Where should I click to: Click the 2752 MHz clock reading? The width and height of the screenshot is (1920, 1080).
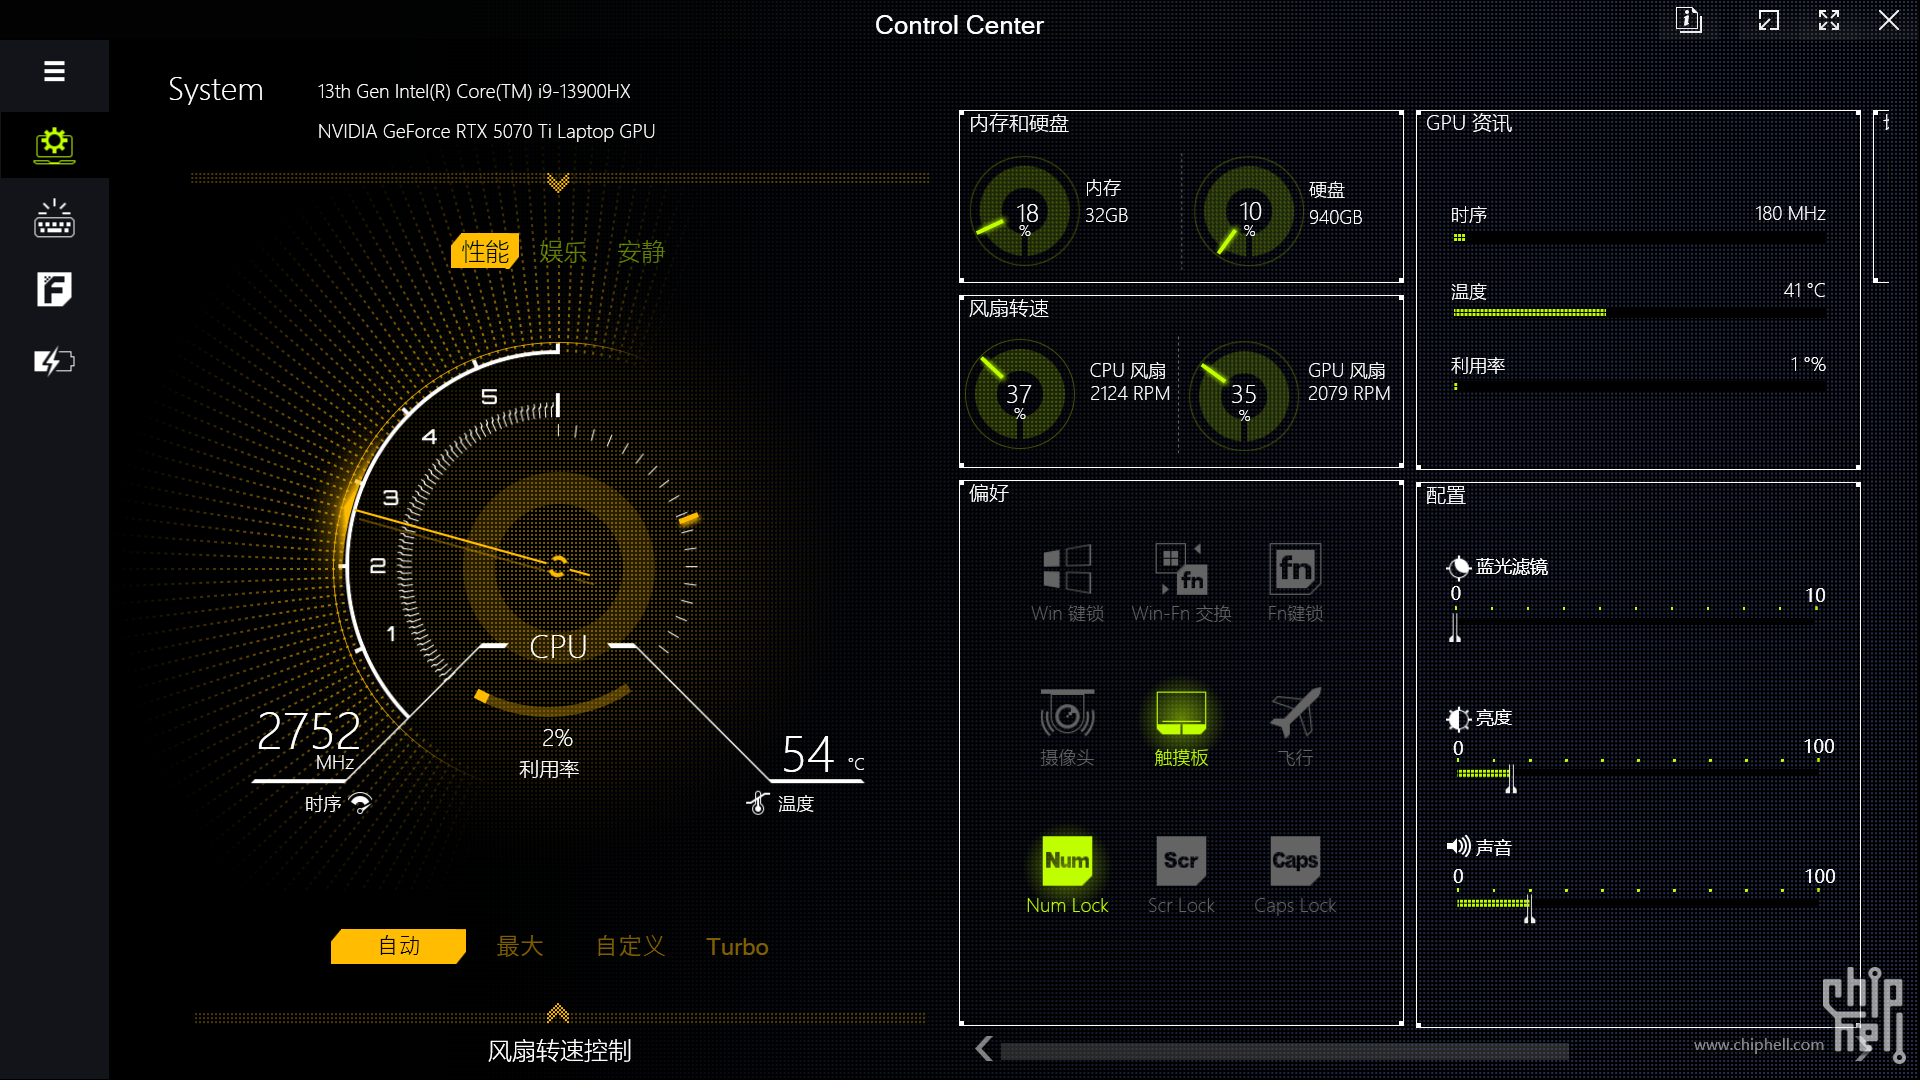[308, 739]
